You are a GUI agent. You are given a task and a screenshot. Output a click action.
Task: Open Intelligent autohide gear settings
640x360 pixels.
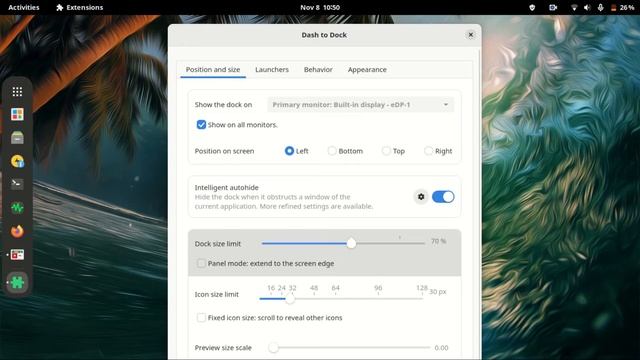tap(421, 197)
